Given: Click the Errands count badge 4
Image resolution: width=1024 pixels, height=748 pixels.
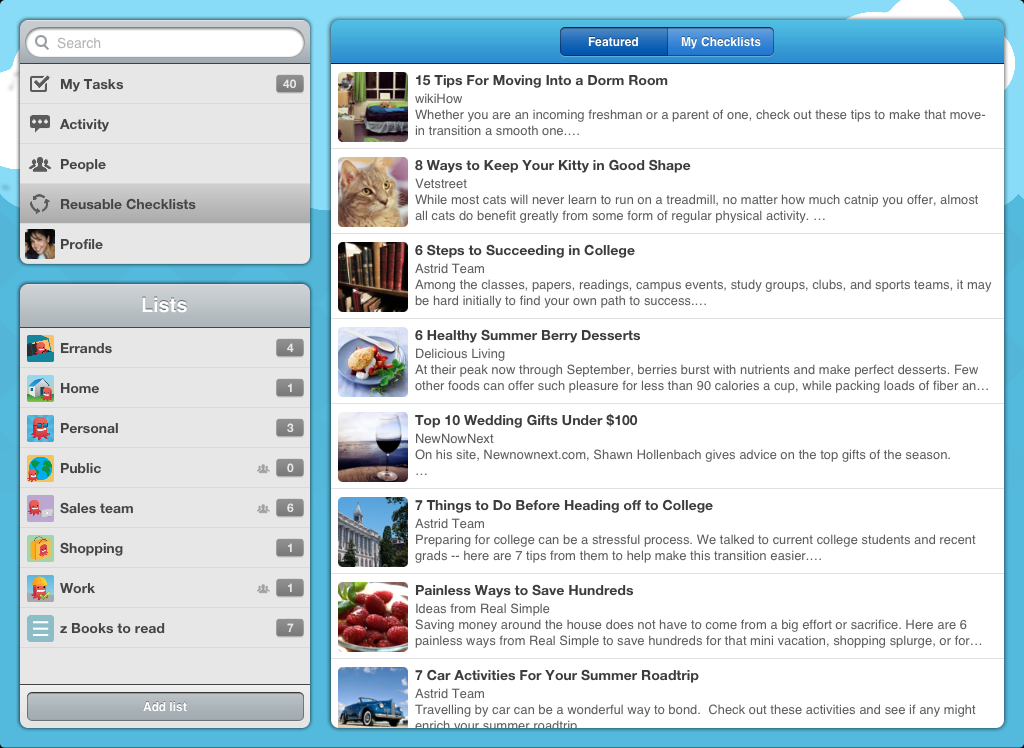Looking at the screenshot, I should click(289, 348).
